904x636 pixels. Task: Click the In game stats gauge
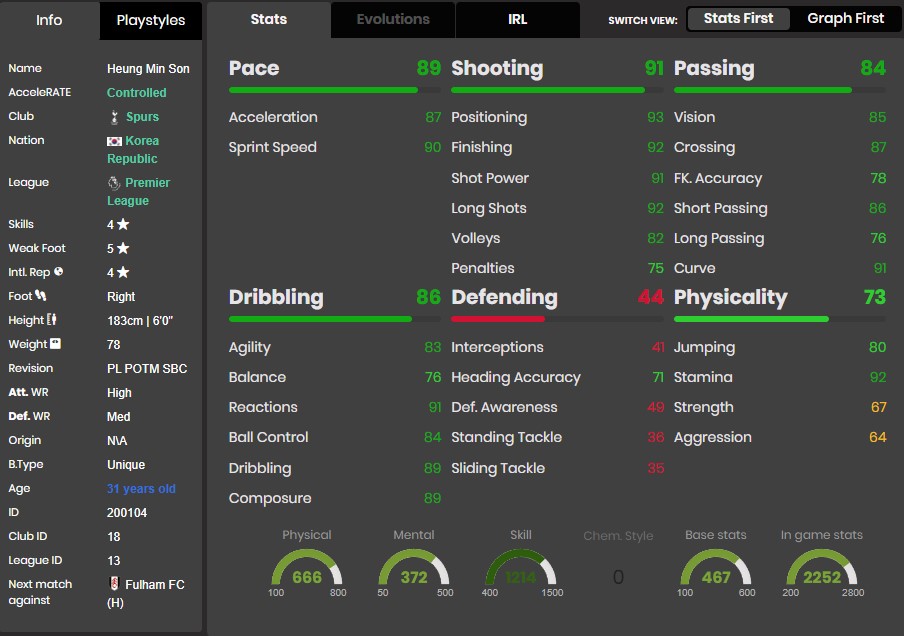[x=821, y=571]
